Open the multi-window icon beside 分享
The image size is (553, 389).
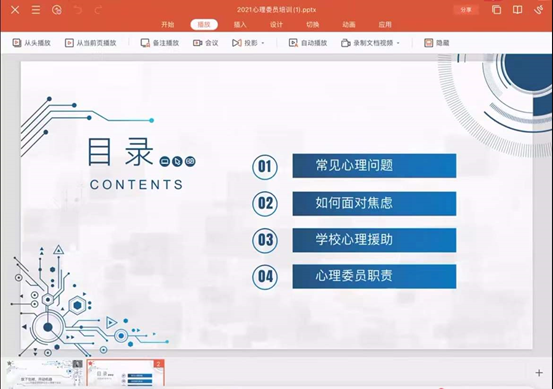coord(497,10)
